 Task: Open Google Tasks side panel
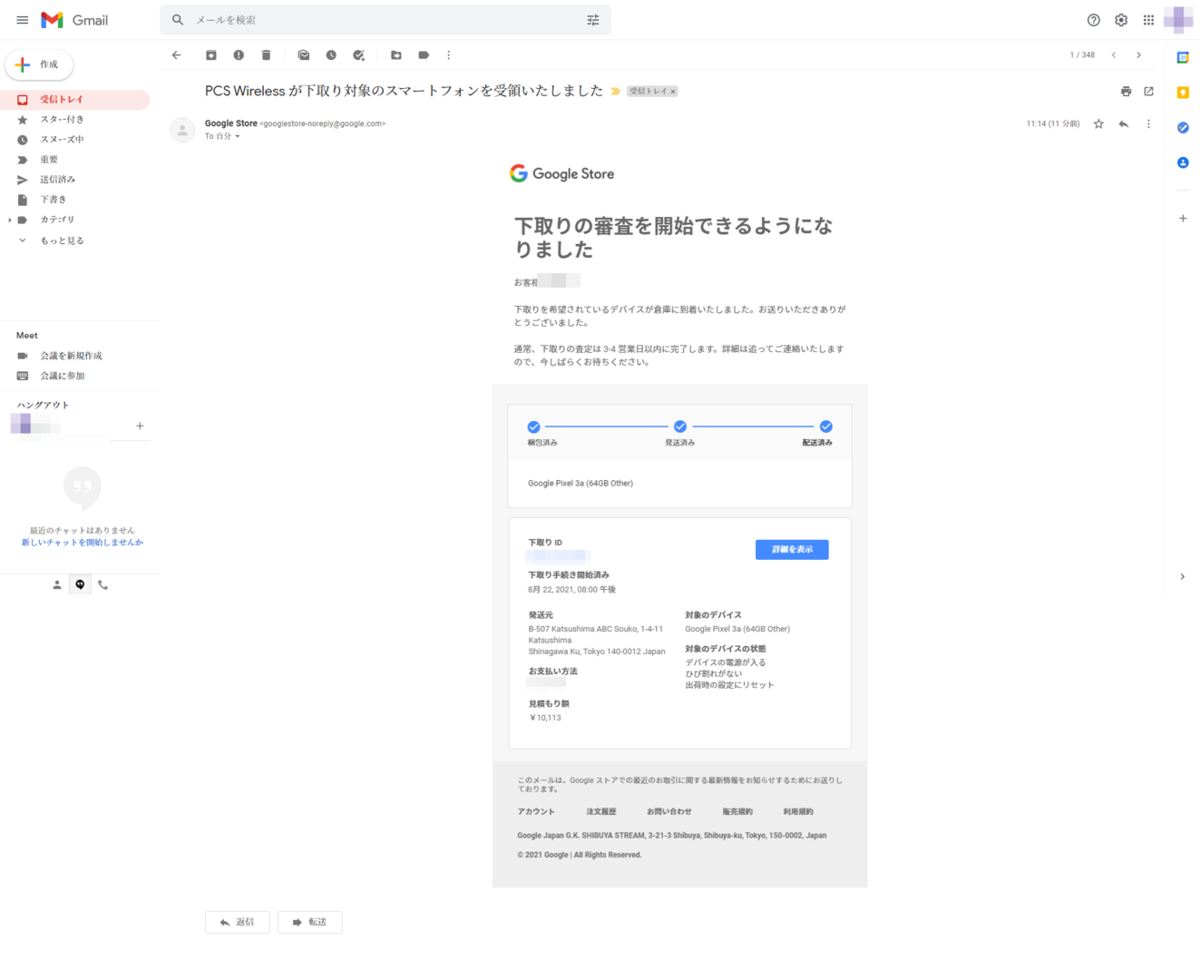(1183, 127)
